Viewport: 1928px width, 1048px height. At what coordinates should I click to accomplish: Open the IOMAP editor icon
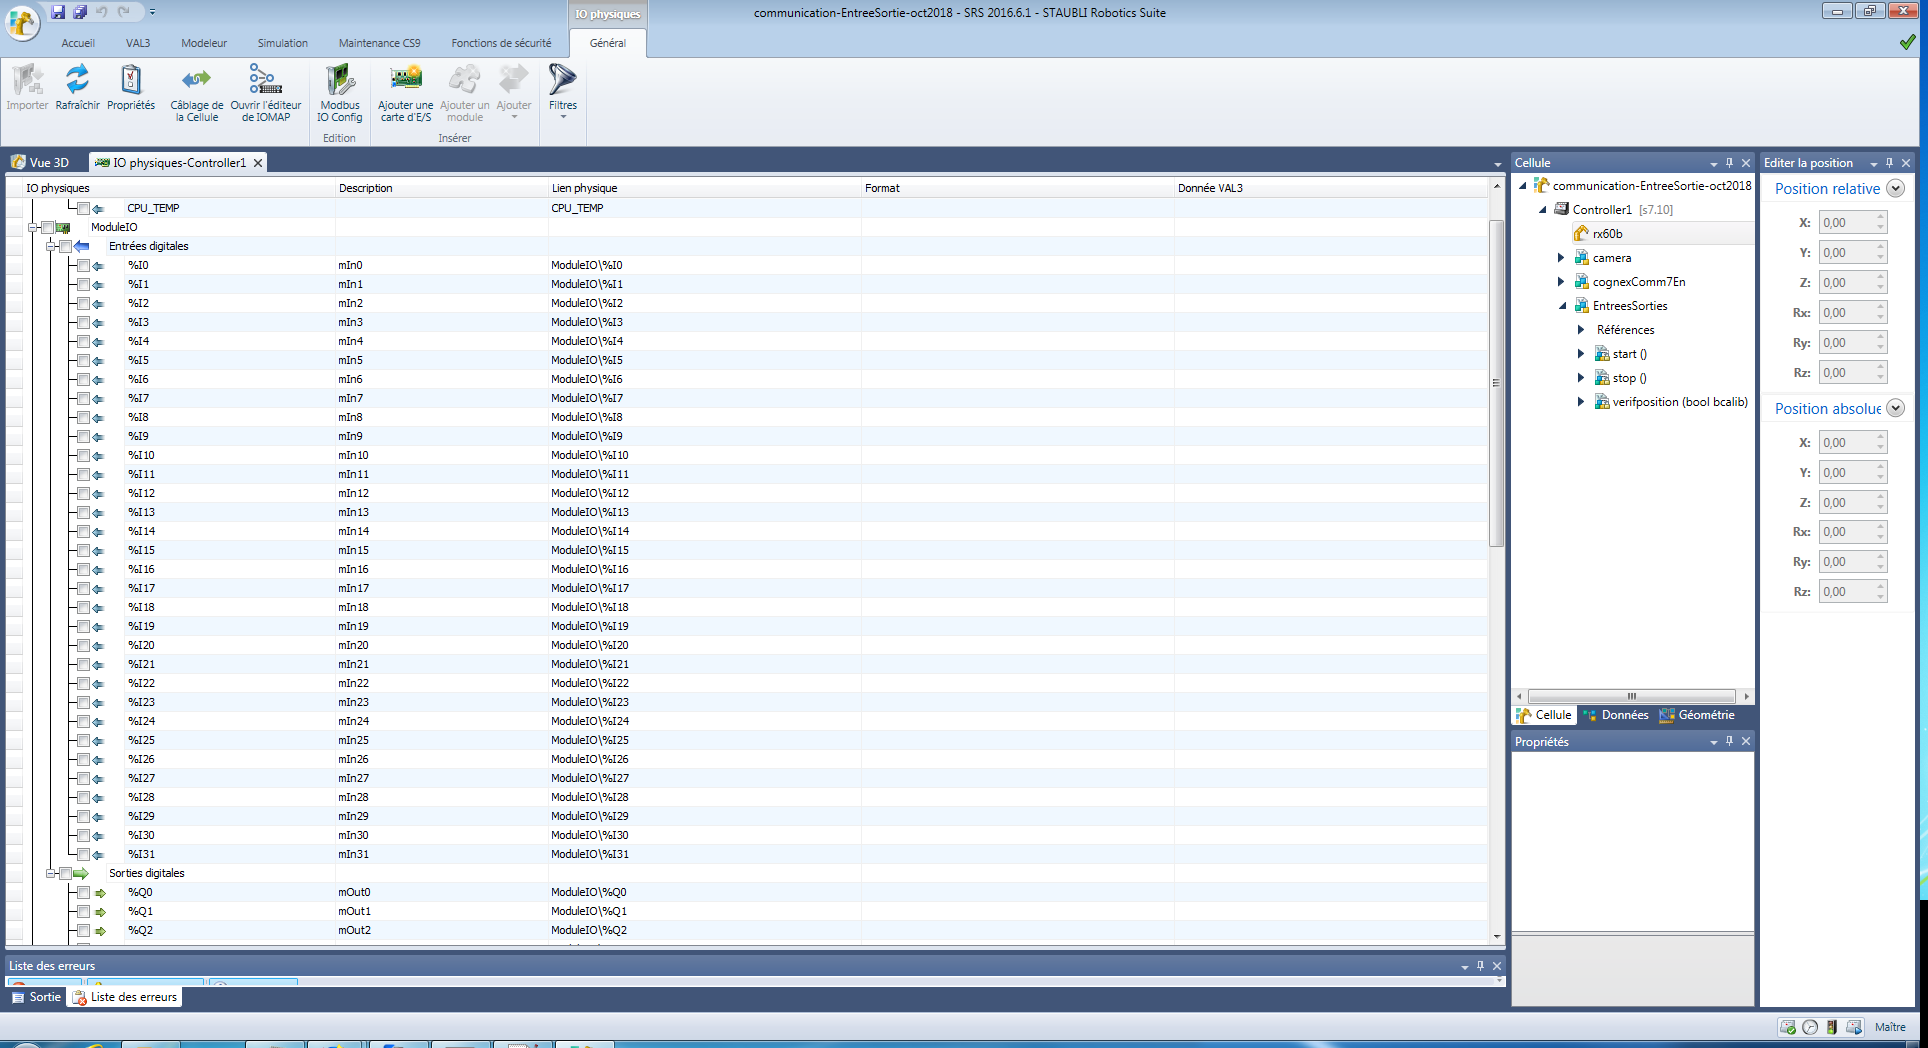point(265,80)
